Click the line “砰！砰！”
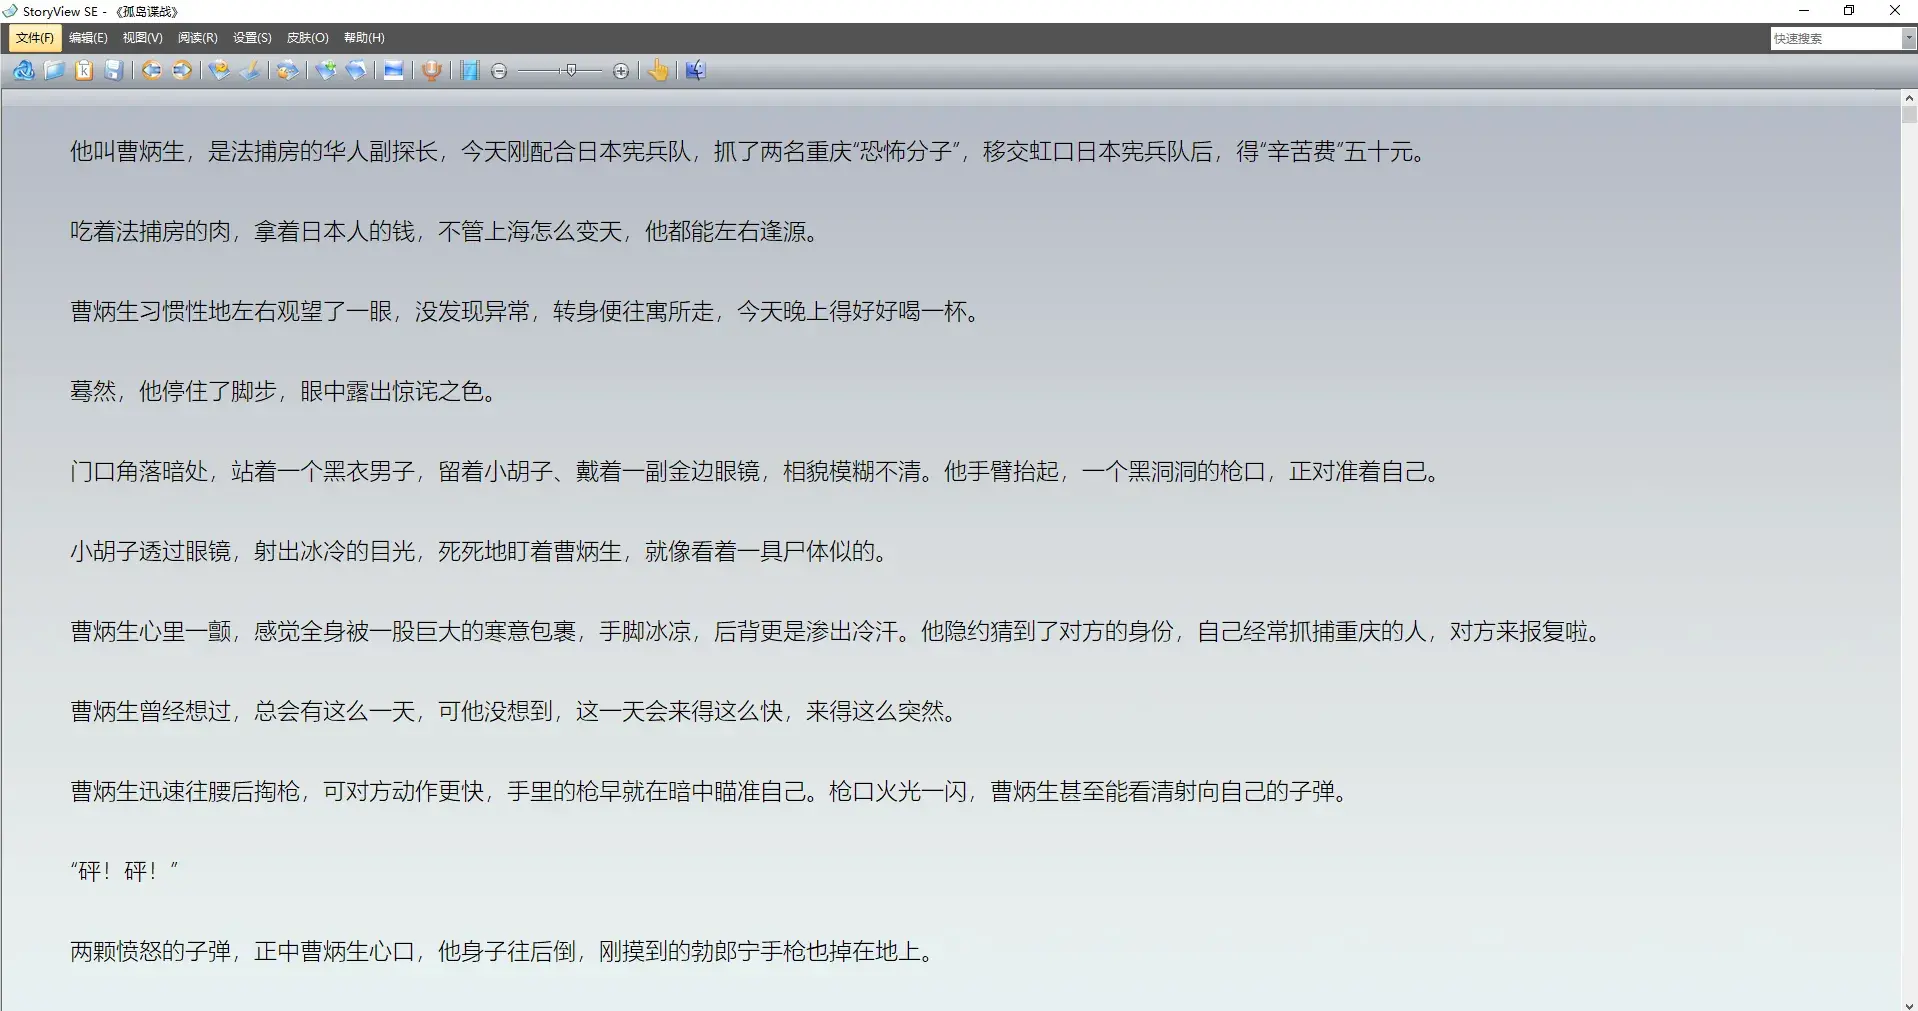The width and height of the screenshot is (1918, 1011). coord(125,871)
